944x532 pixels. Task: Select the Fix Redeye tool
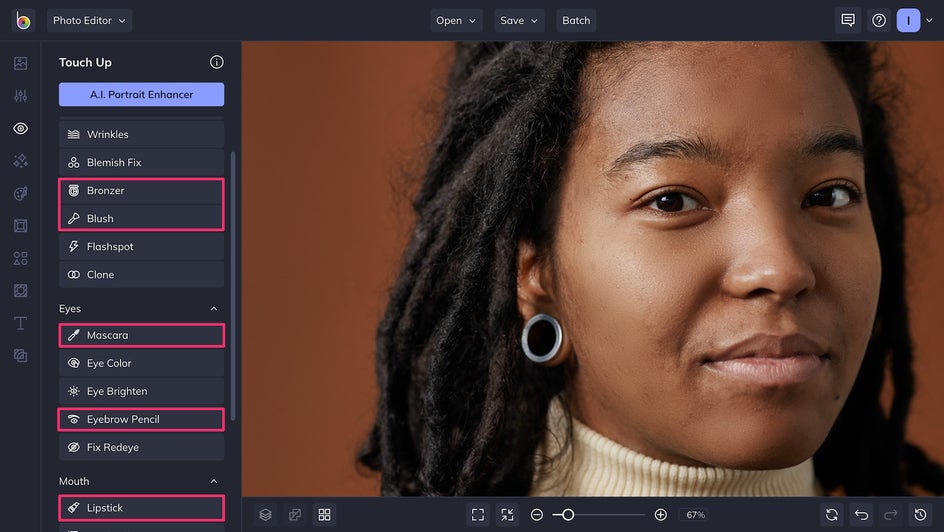click(x=141, y=447)
